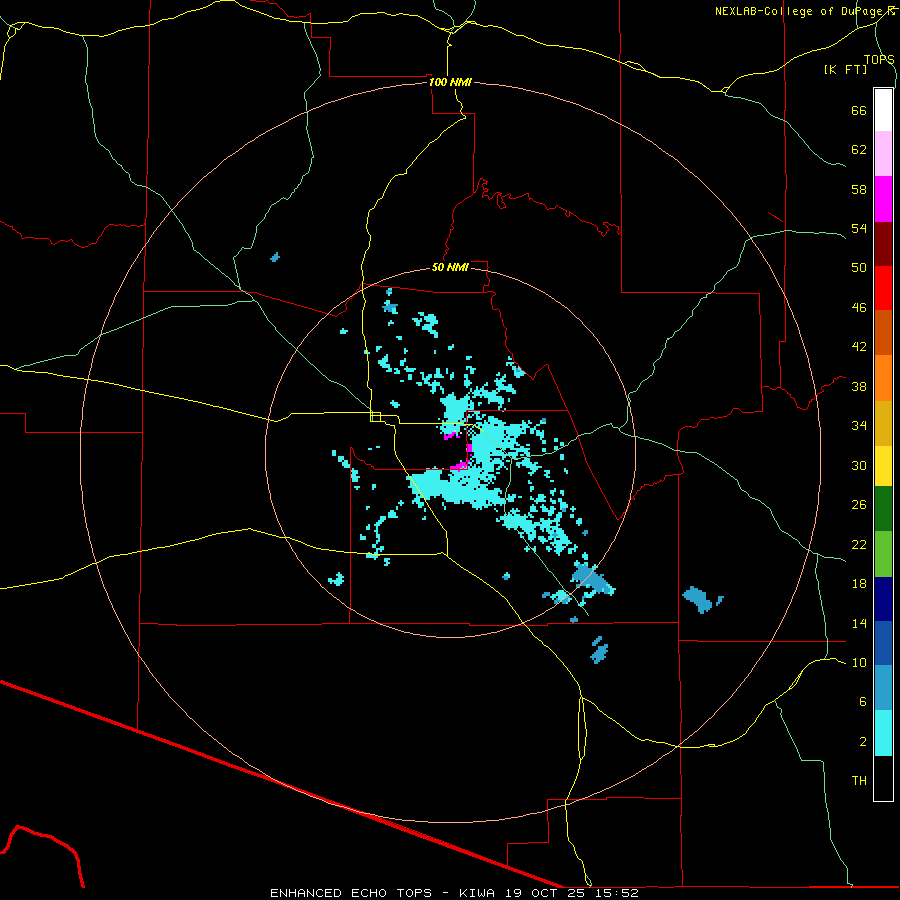Screen dimensions: 900x900
Task: Click the medium blue 18 kft swatch
Action: point(883,643)
